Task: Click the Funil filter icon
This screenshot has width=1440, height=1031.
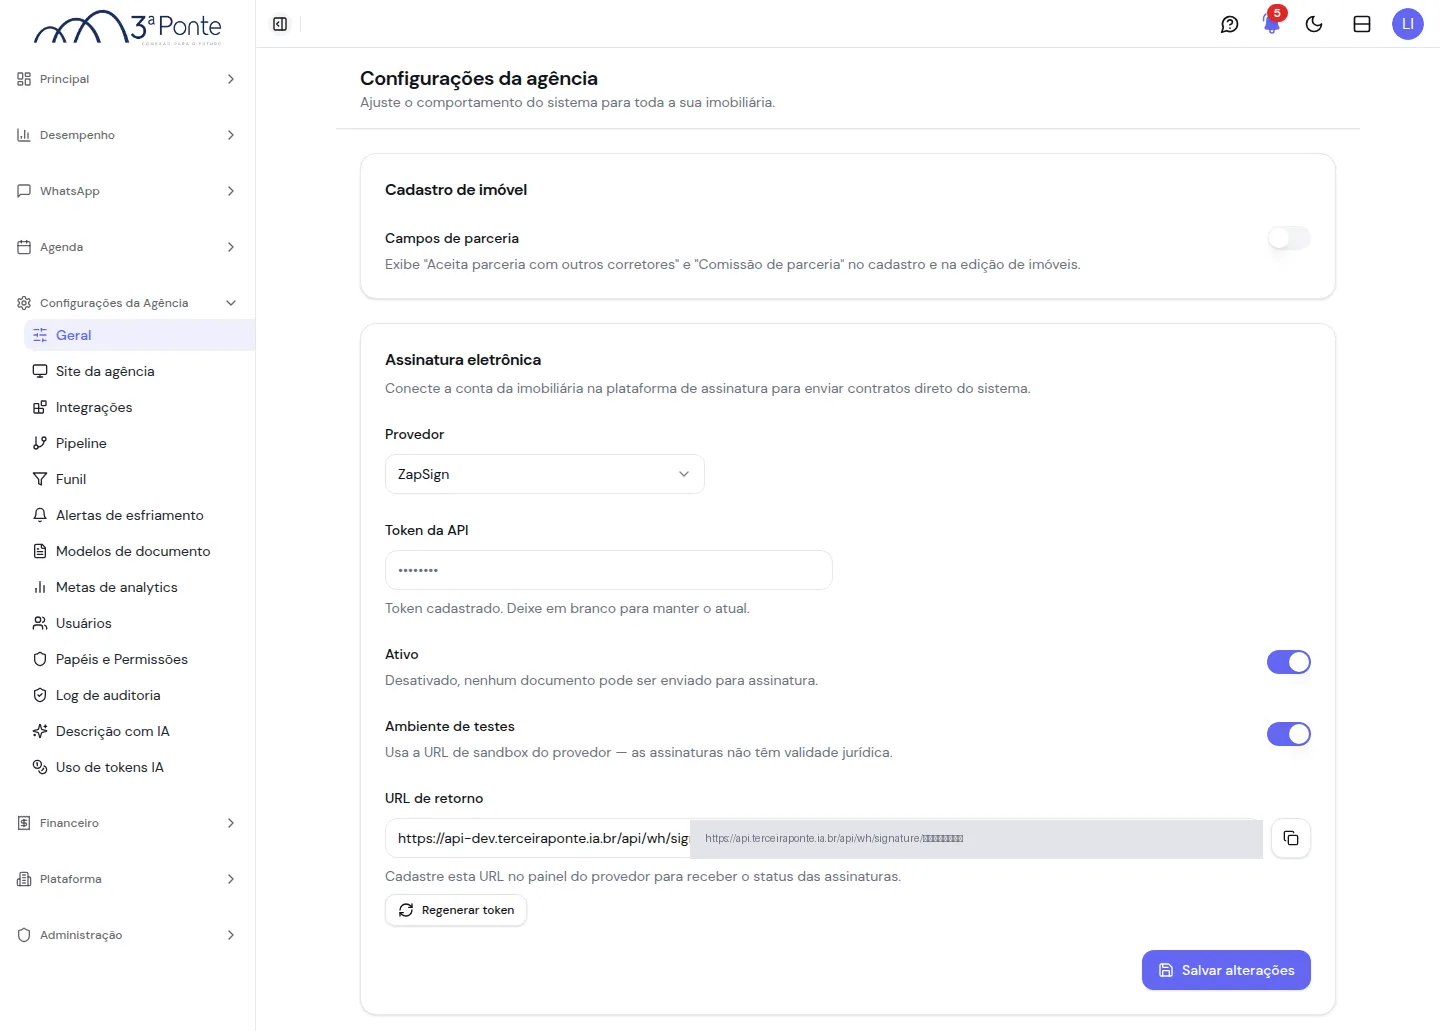Action: click(x=40, y=479)
